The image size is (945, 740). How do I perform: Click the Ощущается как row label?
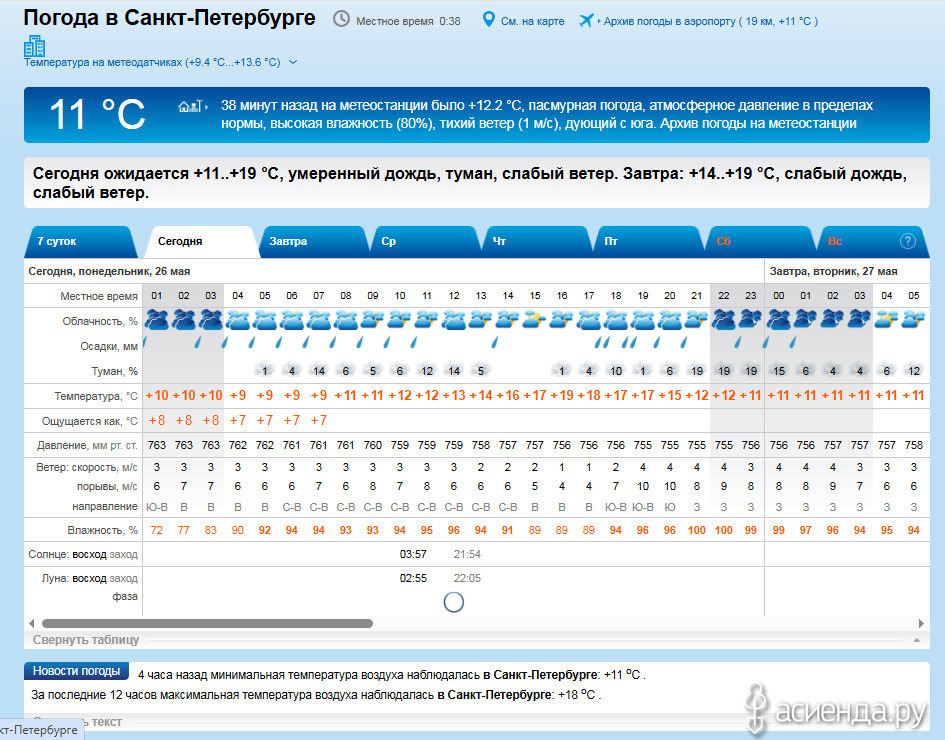pyautogui.click(x=90, y=421)
